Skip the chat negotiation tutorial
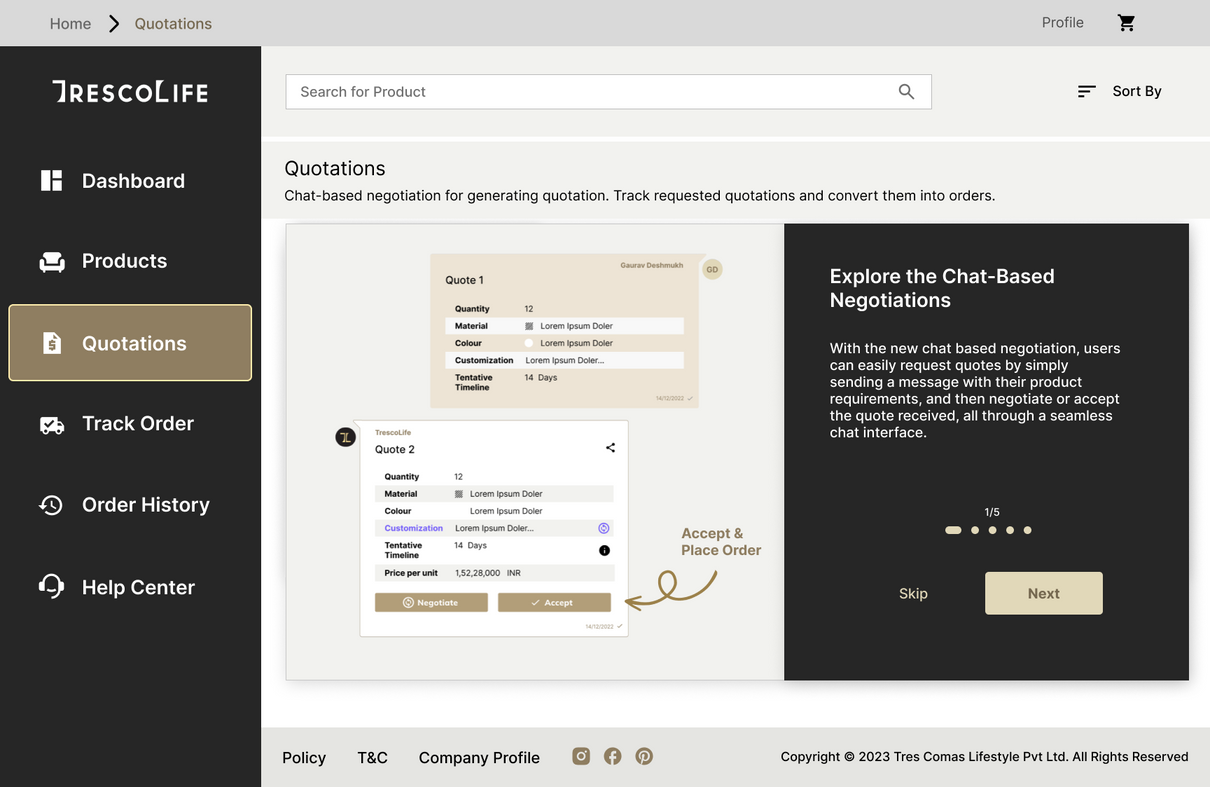 click(x=913, y=594)
